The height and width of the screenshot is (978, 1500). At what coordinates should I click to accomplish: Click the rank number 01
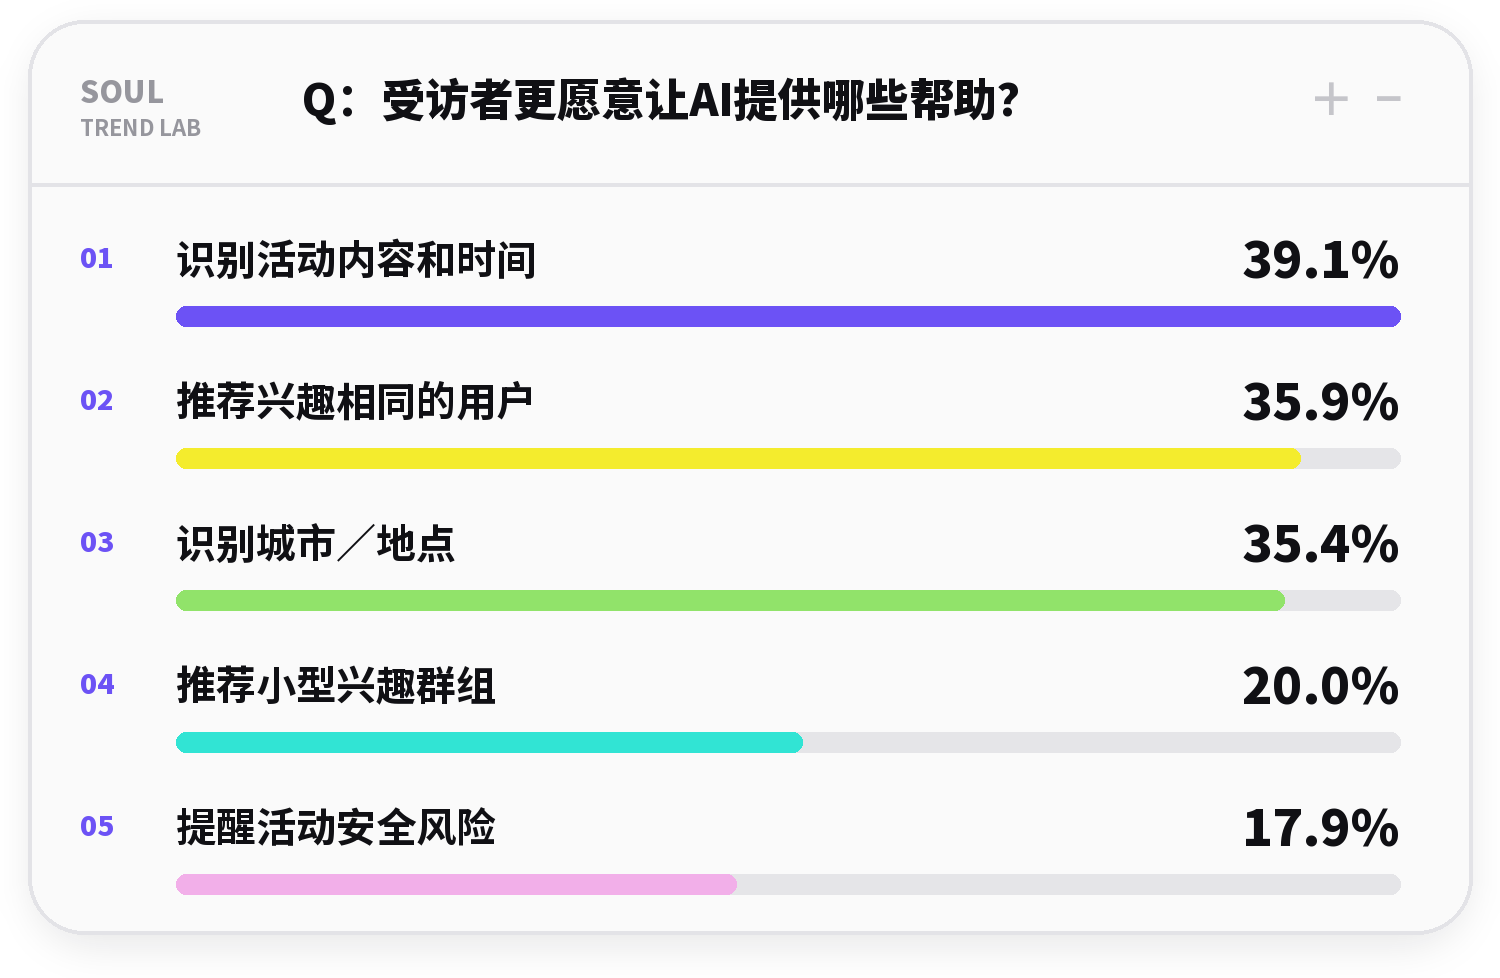pos(97,259)
